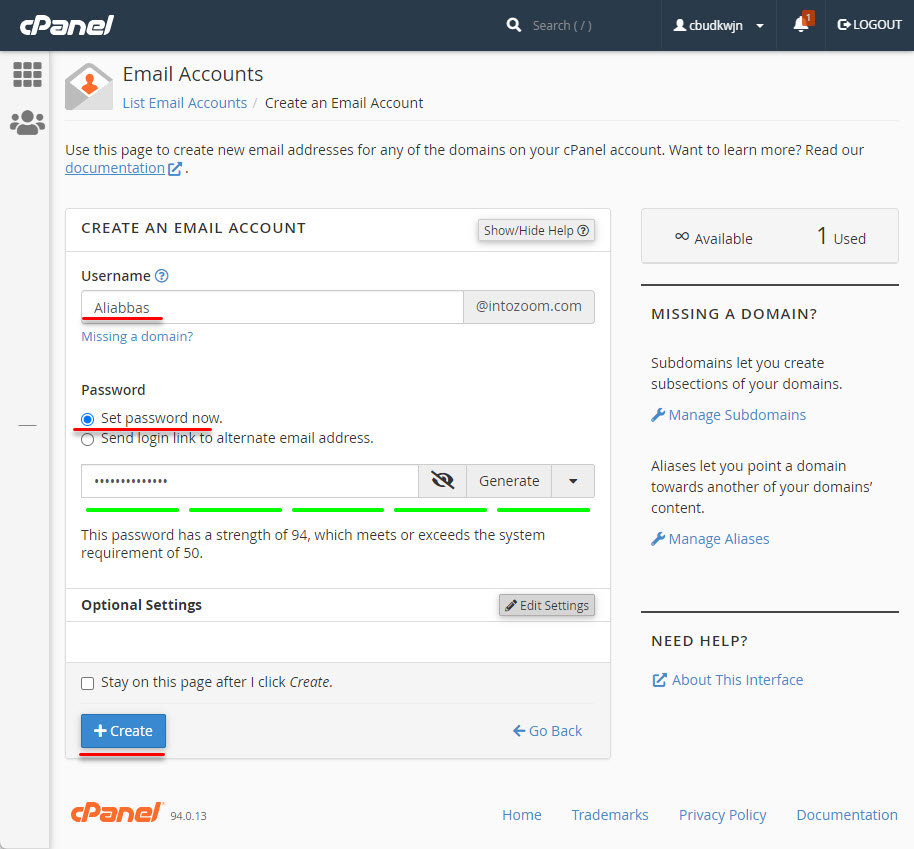
Task: Open Manage Aliases link
Action: point(710,539)
